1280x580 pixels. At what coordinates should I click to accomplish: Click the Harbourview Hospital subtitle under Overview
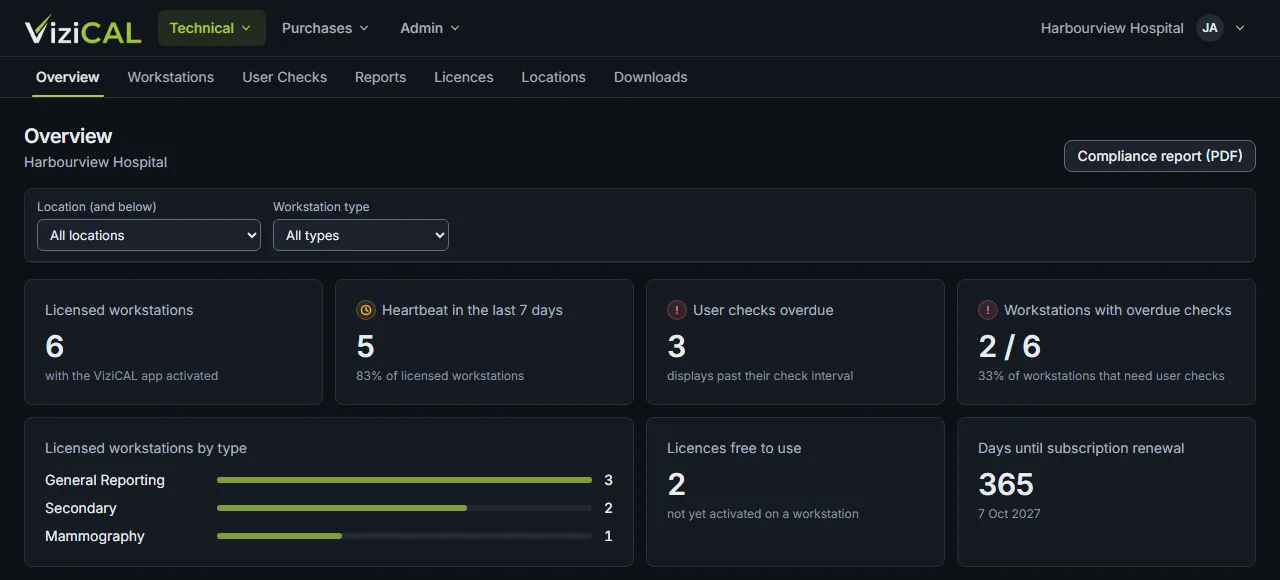[96, 162]
